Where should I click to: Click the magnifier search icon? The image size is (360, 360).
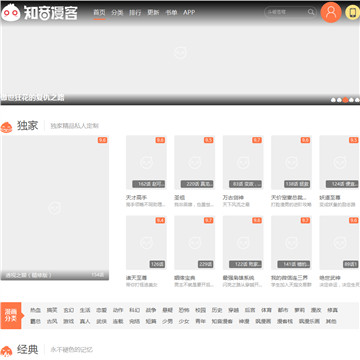tap(311, 12)
